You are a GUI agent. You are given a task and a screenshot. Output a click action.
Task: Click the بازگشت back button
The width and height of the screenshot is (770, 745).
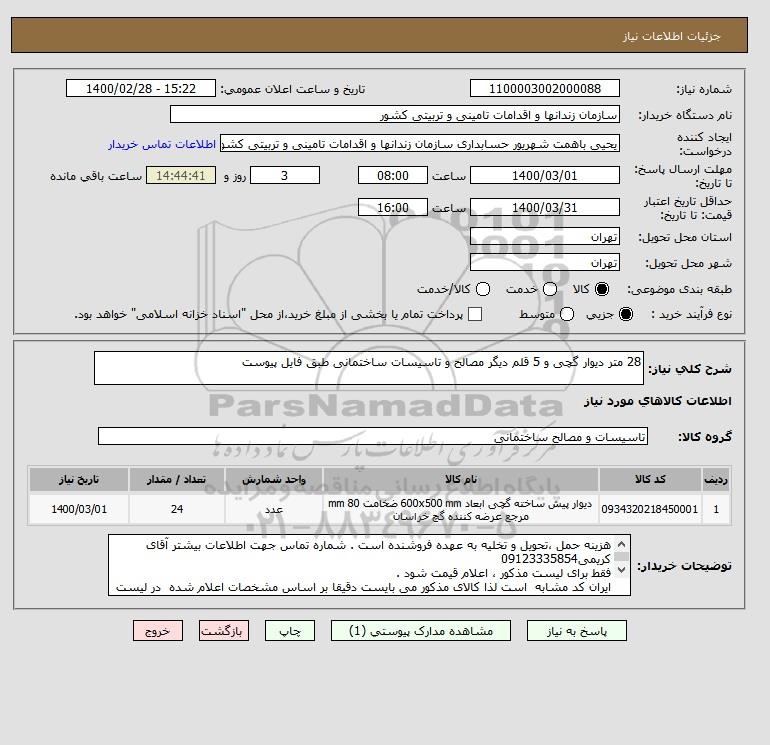[x=224, y=631]
